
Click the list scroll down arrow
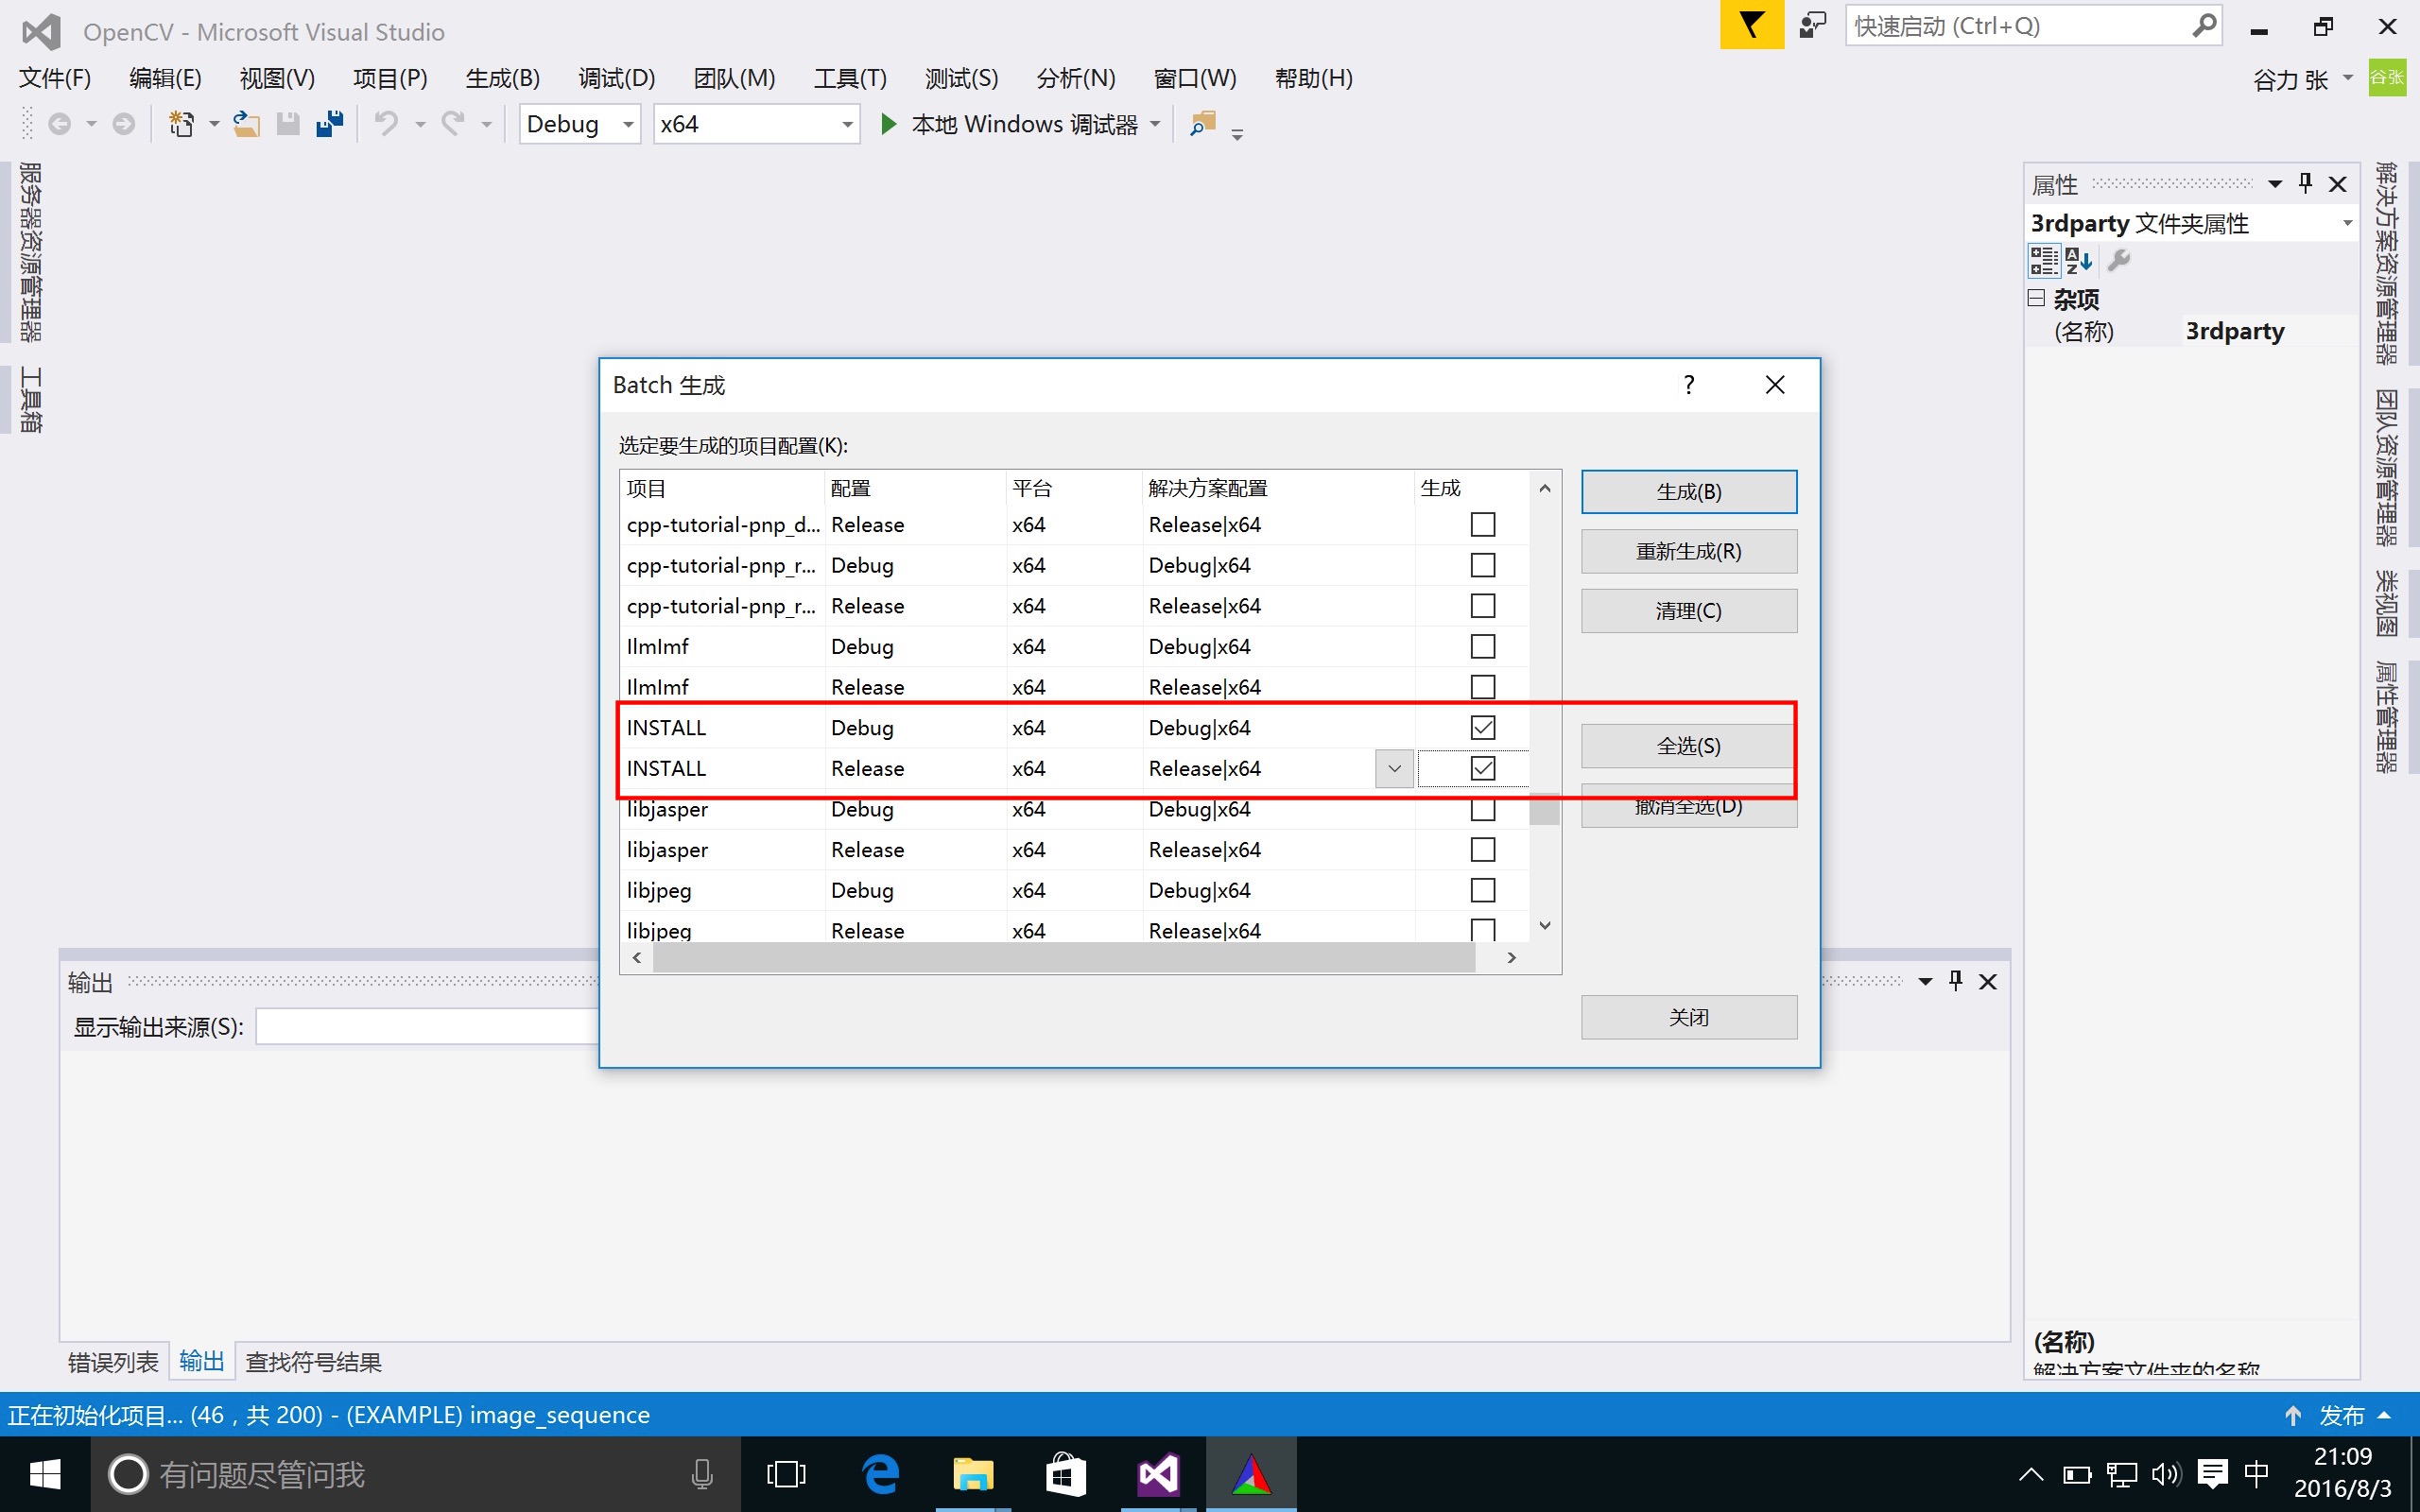pos(1544,926)
